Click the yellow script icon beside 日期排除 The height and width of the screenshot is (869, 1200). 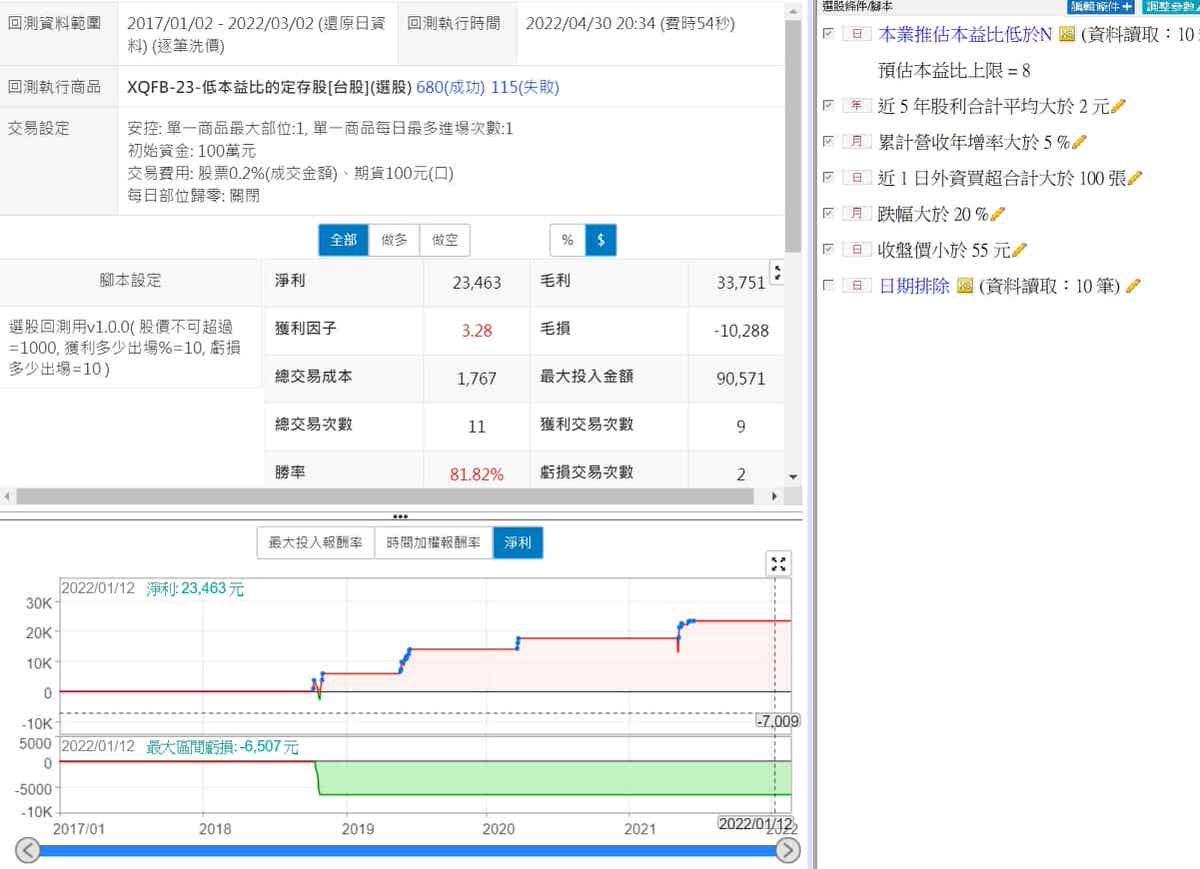[965, 286]
